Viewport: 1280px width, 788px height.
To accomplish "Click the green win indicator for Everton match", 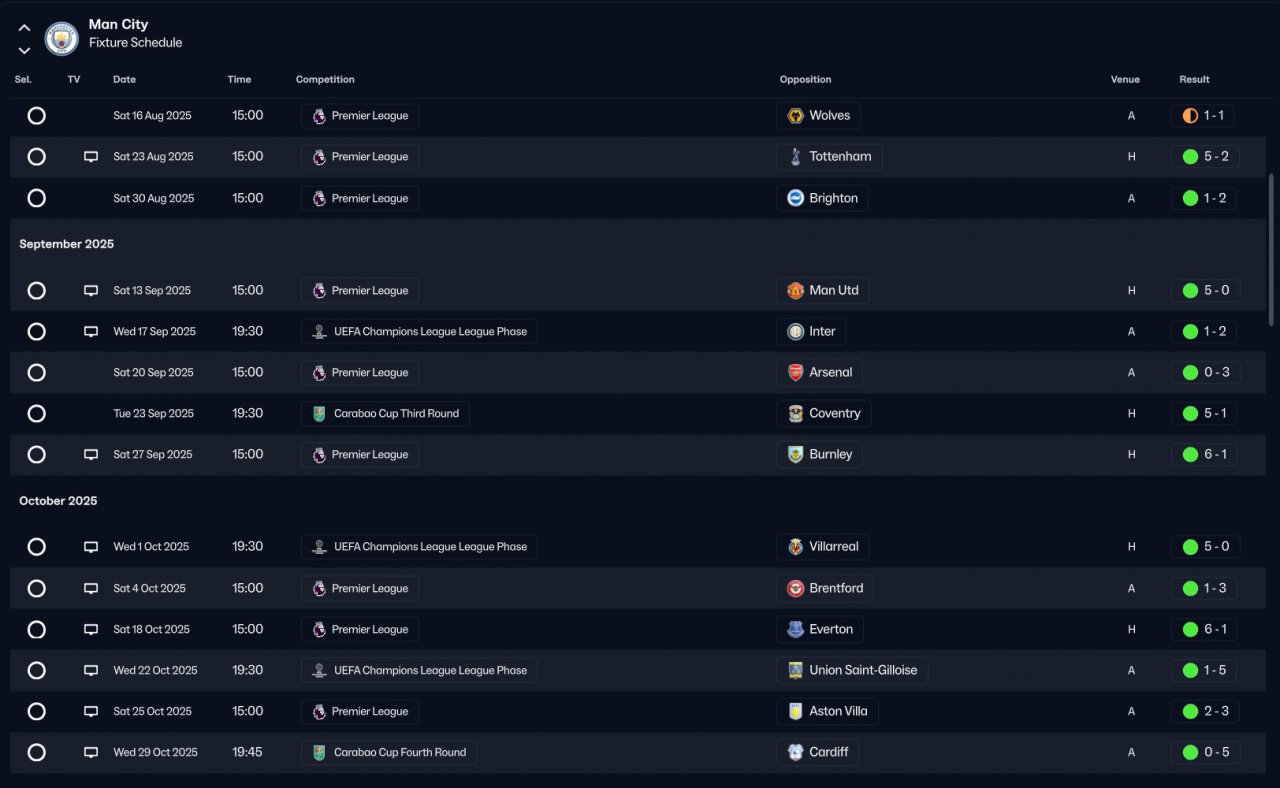I will pyautogui.click(x=1190, y=630).
